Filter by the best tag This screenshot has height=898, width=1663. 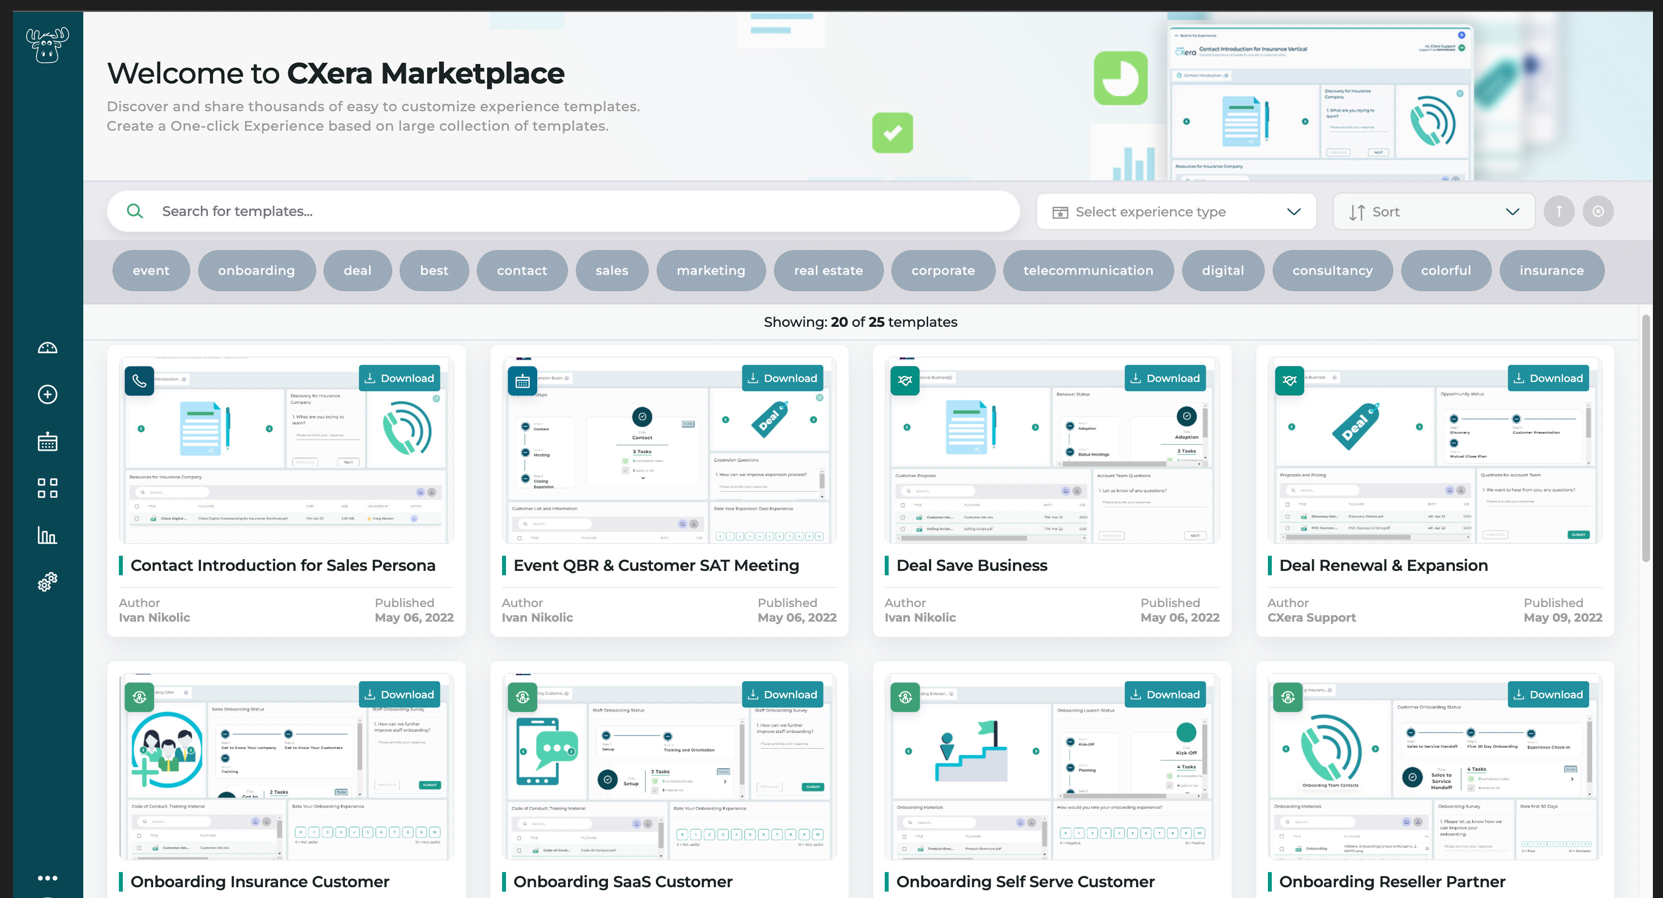[434, 271]
